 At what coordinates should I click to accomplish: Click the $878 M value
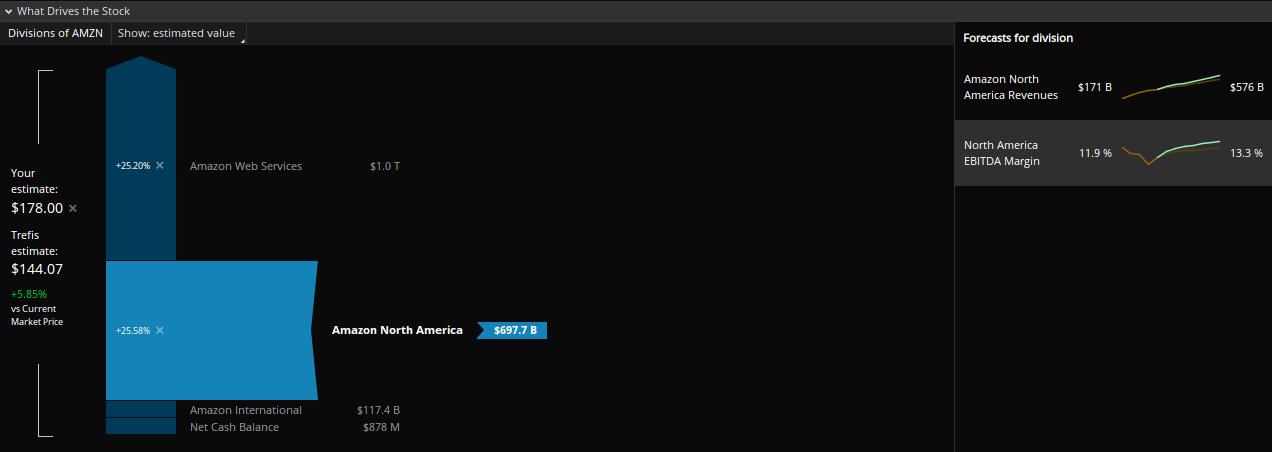(382, 427)
